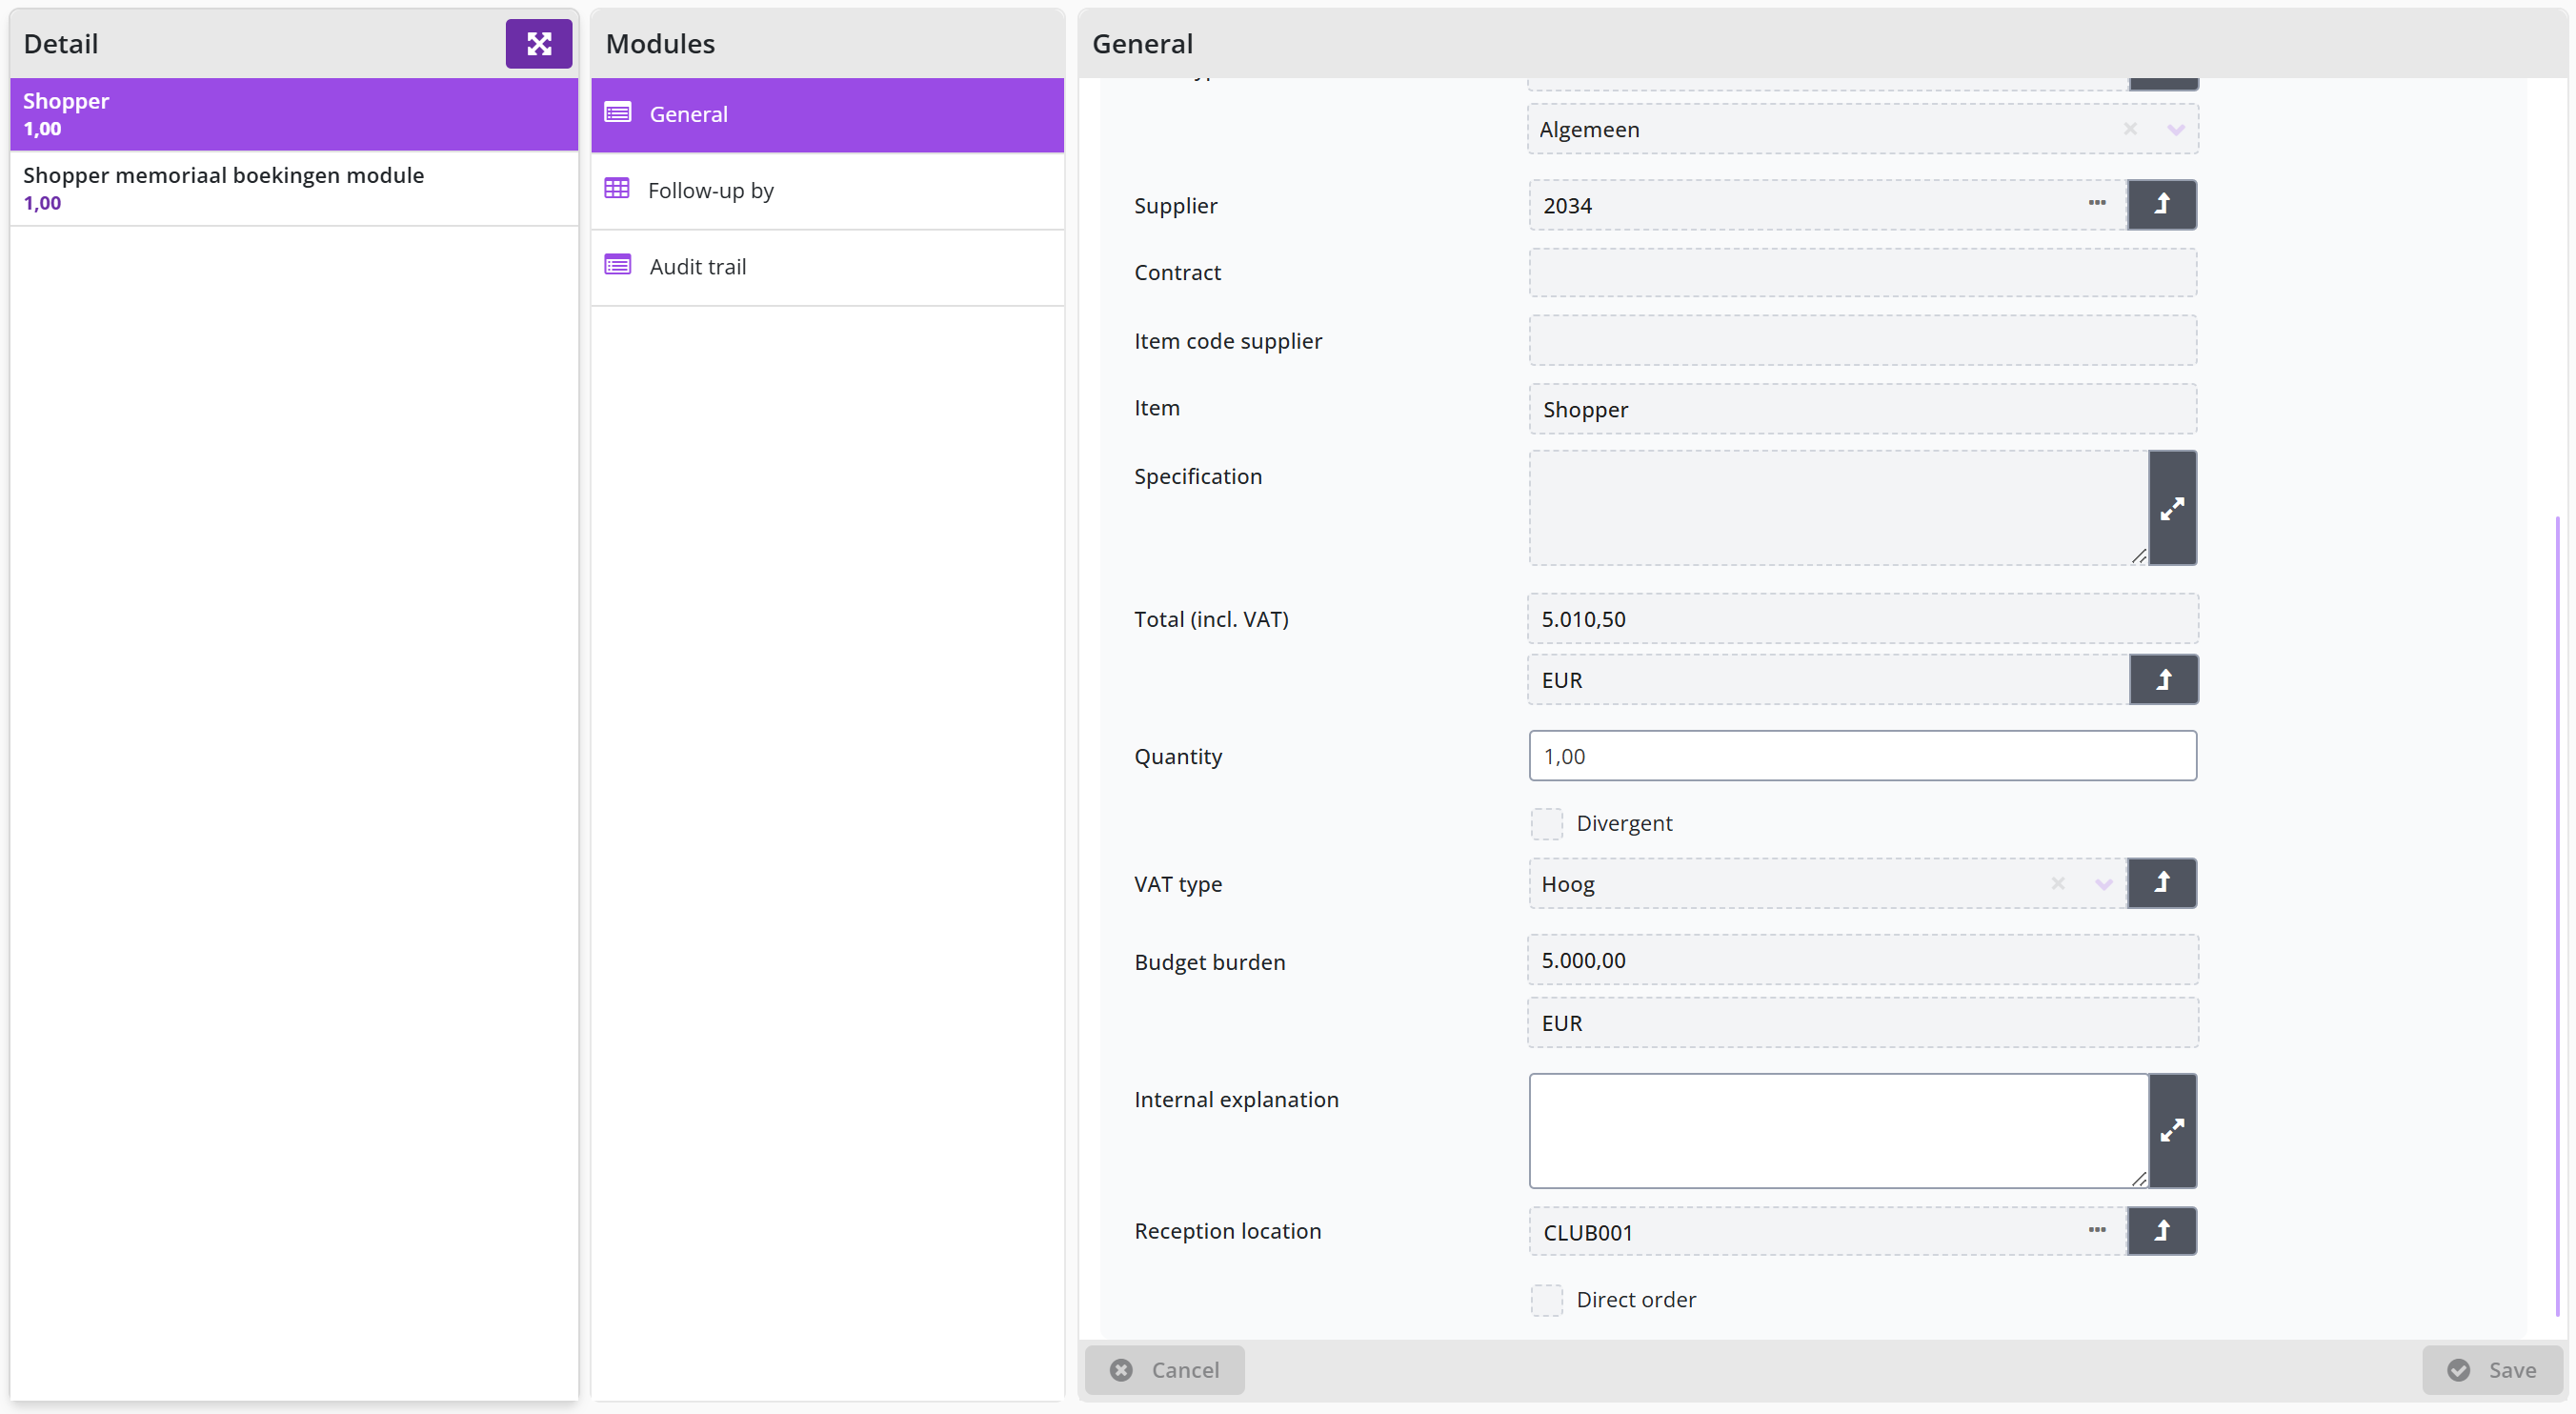
Task: Select the General module
Action: 827,115
